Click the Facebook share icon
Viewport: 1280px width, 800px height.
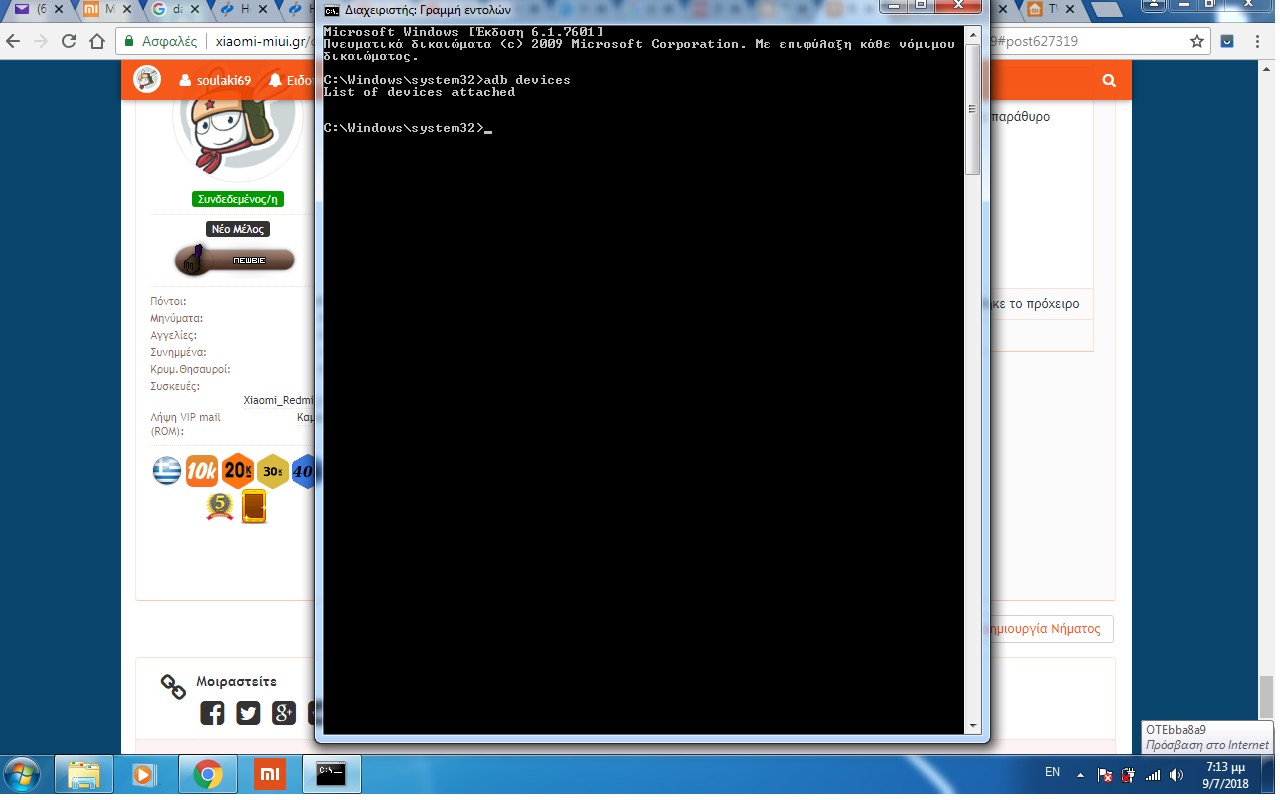click(212, 713)
